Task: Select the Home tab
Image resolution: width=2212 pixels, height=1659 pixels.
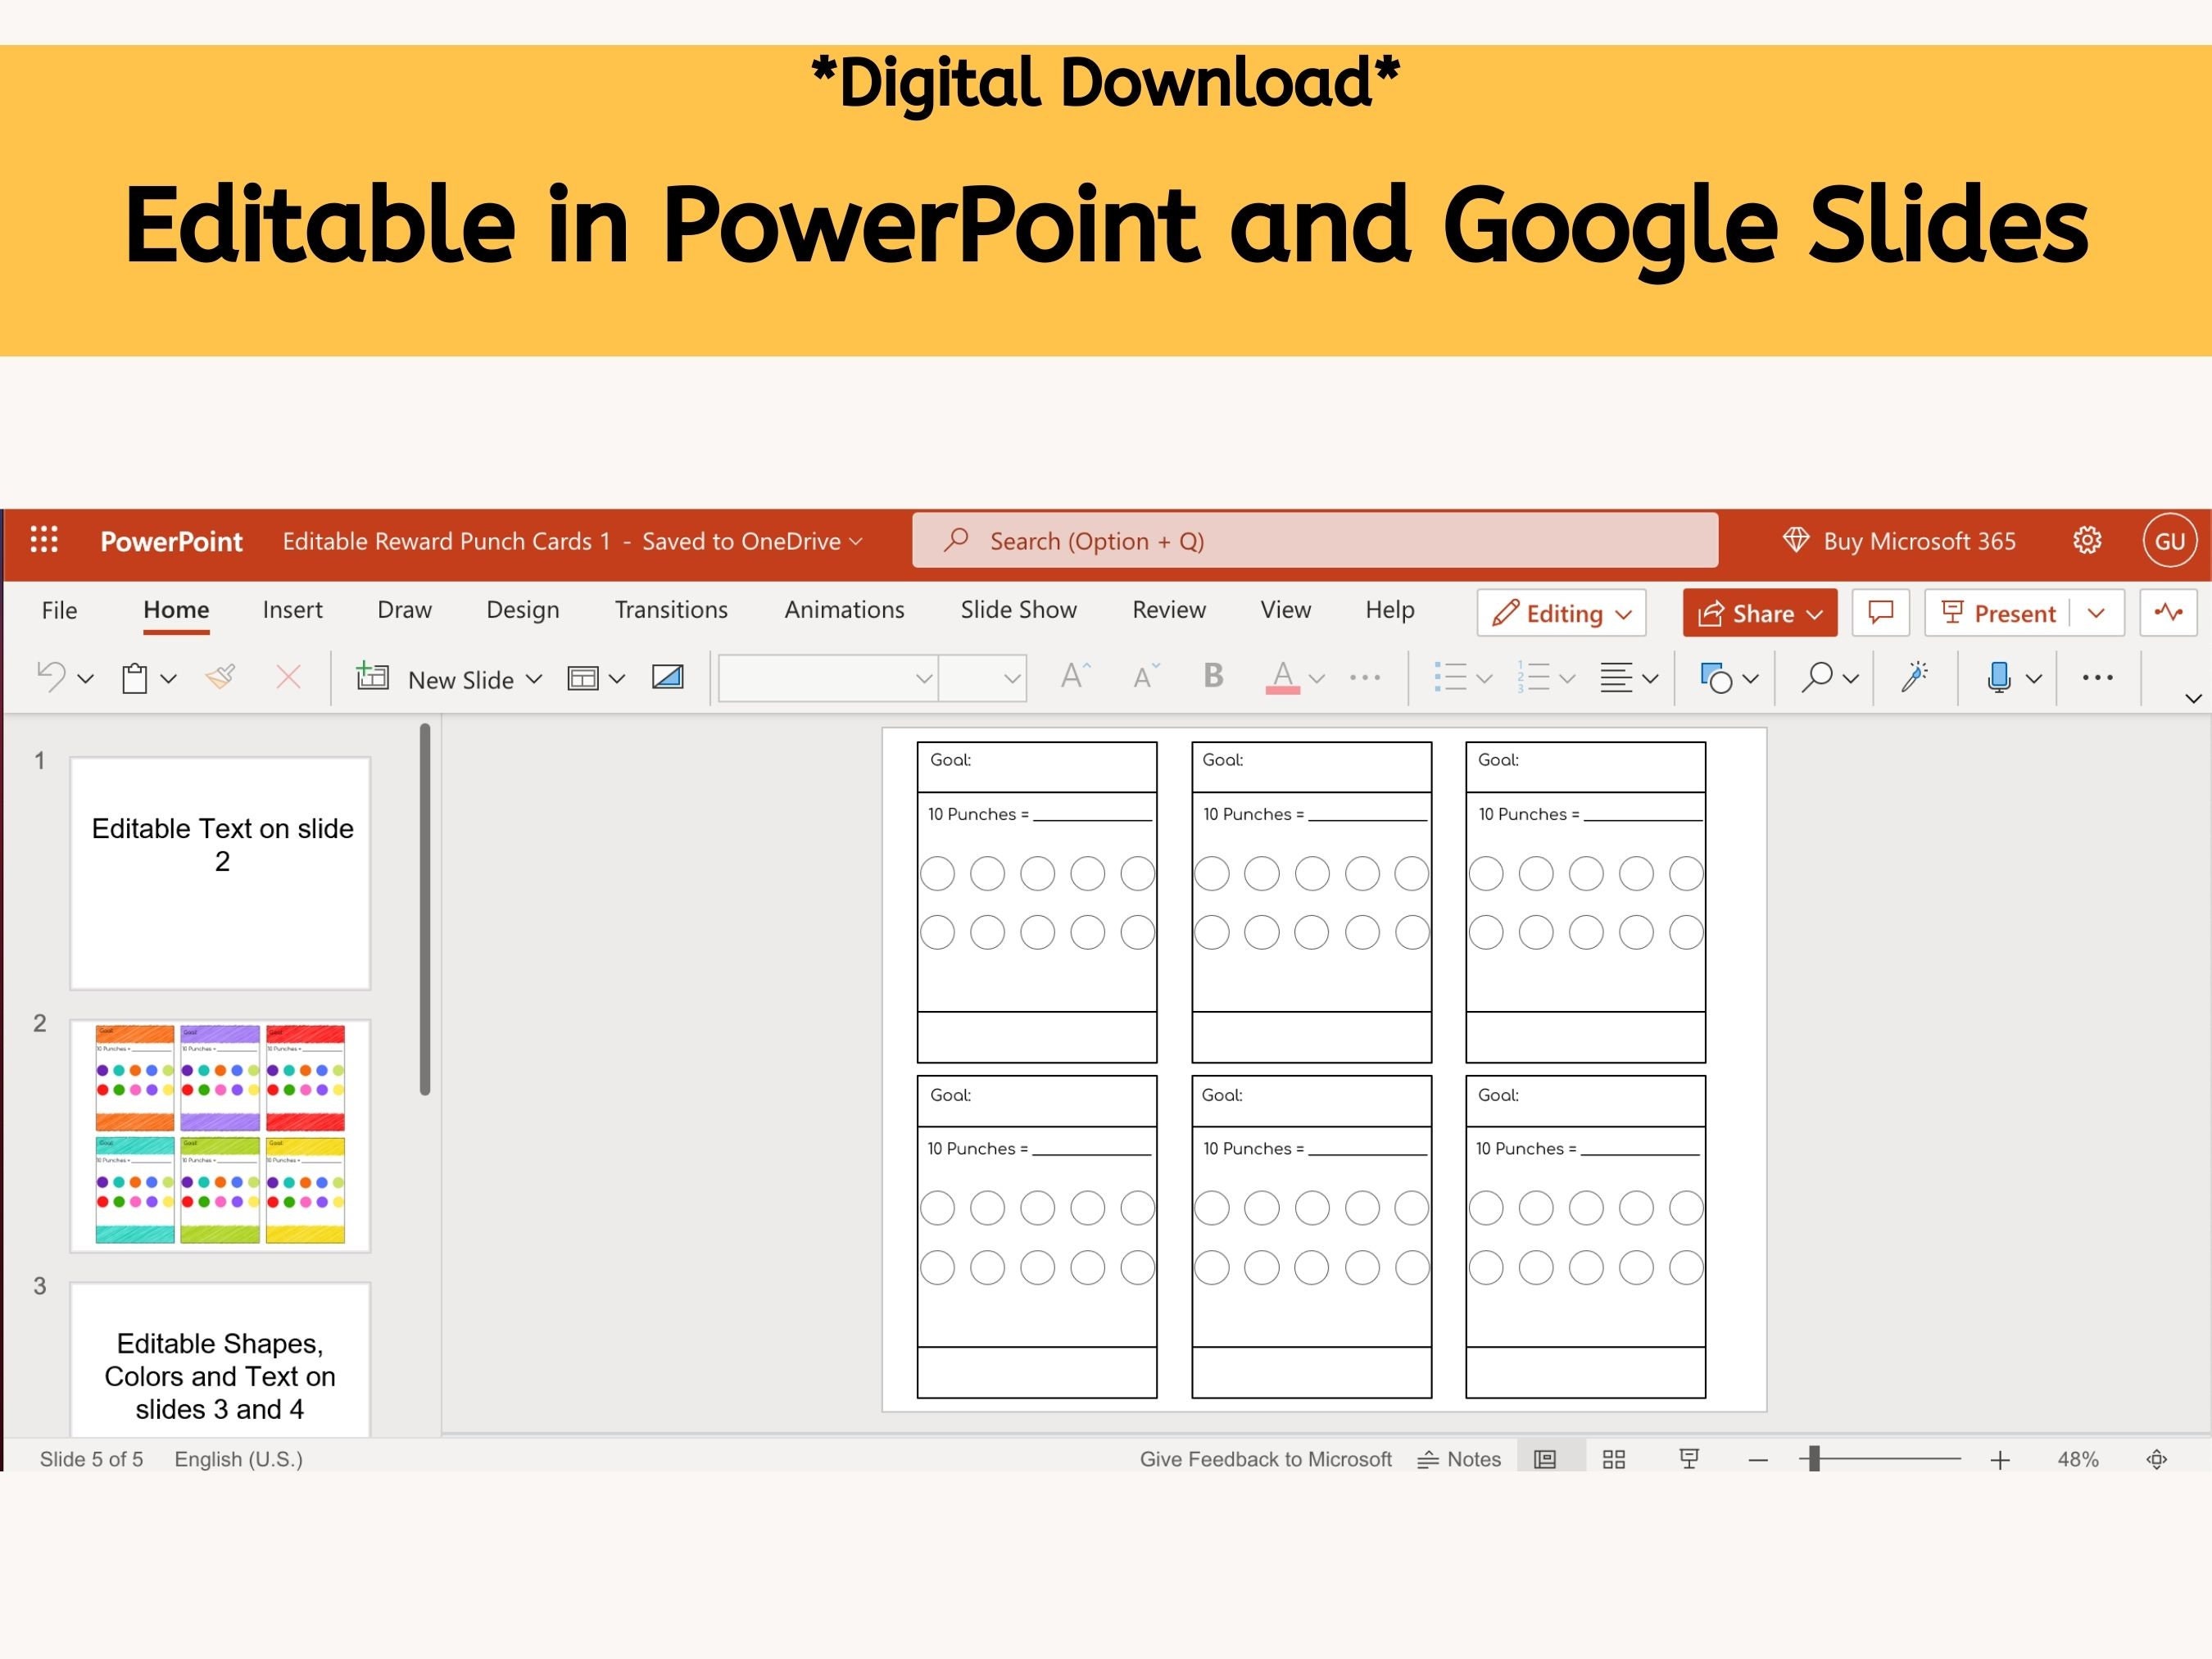Action: pyautogui.click(x=176, y=609)
